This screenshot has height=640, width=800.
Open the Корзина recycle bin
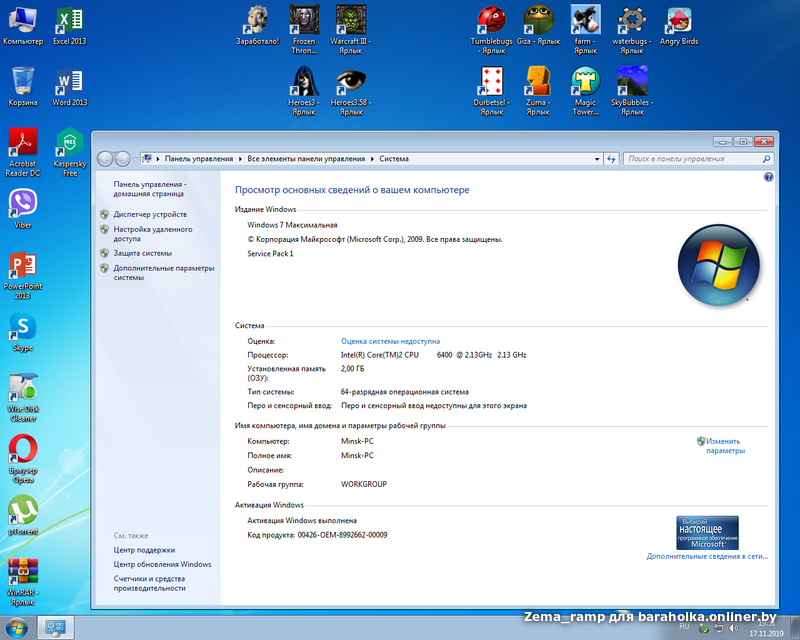[23, 87]
